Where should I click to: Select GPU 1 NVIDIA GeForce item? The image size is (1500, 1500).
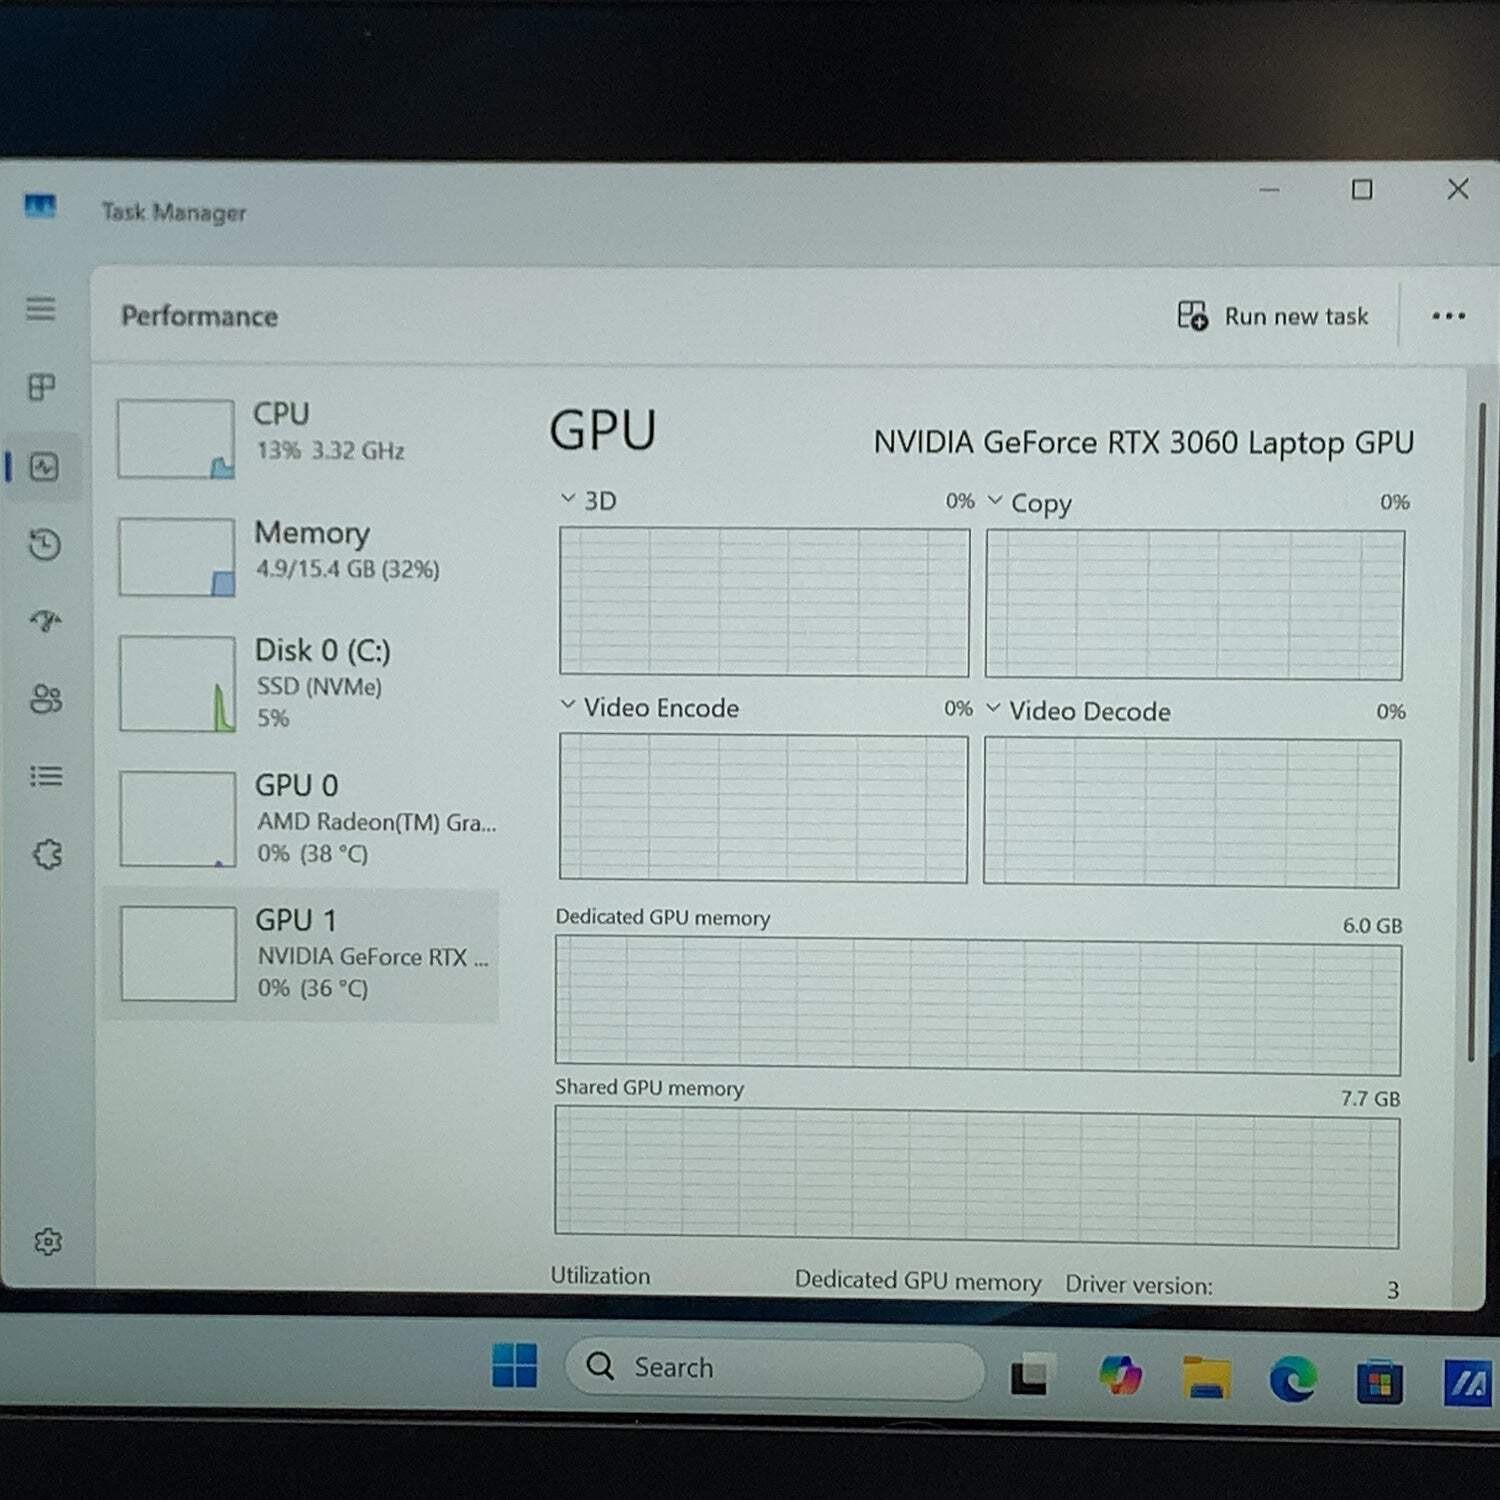pos(302,954)
